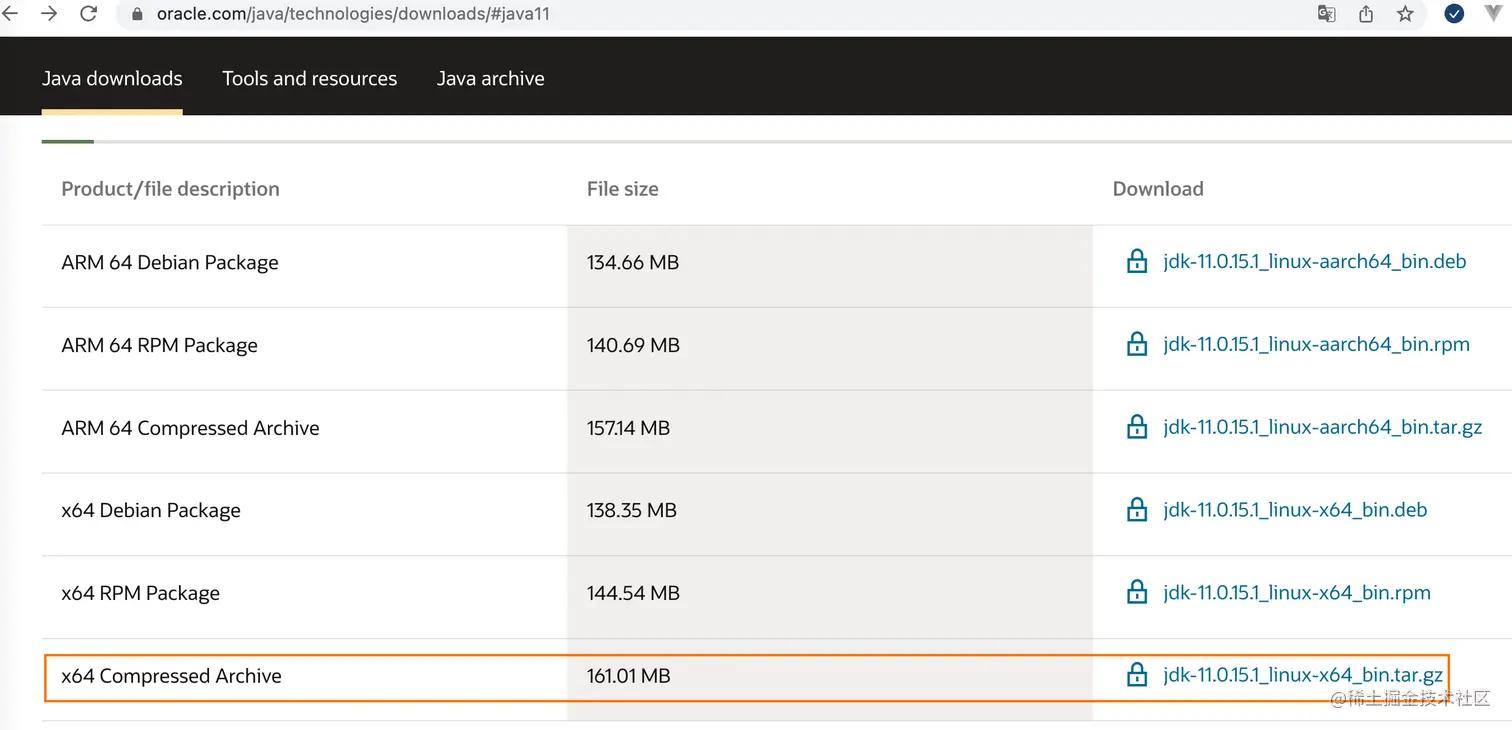This screenshot has width=1512, height=730.
Task: Reload the Oracle downloads page
Action: coord(89,14)
